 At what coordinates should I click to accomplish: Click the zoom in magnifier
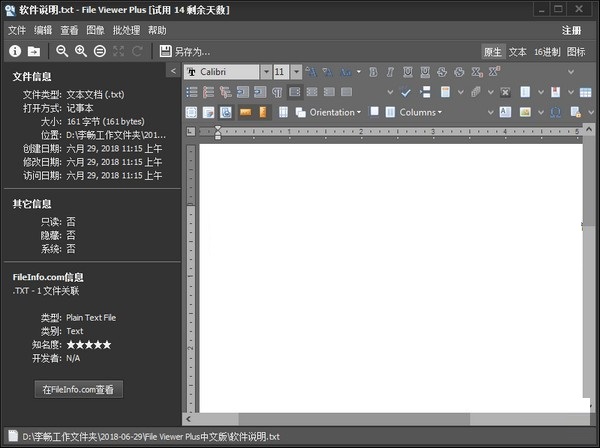tap(81, 51)
